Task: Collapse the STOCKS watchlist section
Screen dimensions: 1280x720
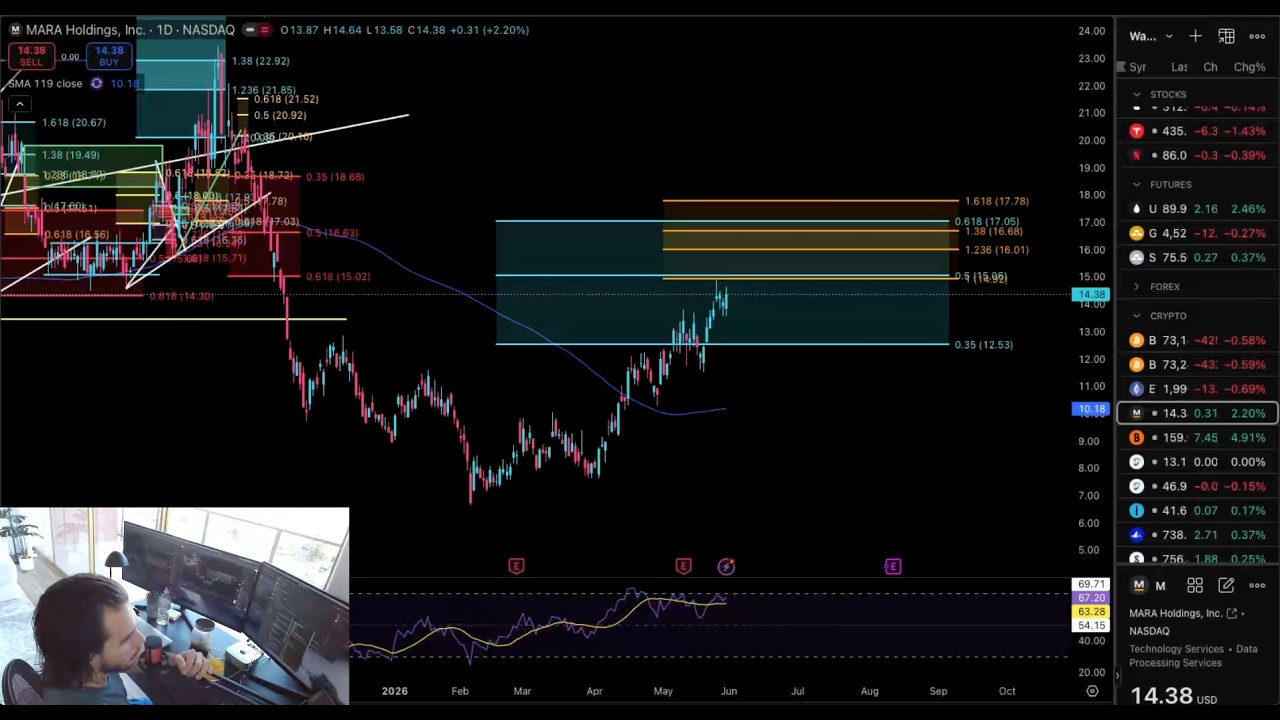Action: [x=1136, y=94]
